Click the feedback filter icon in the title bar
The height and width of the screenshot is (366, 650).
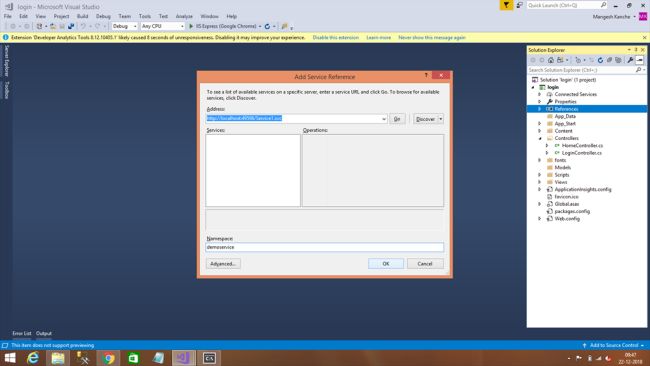(x=506, y=5)
